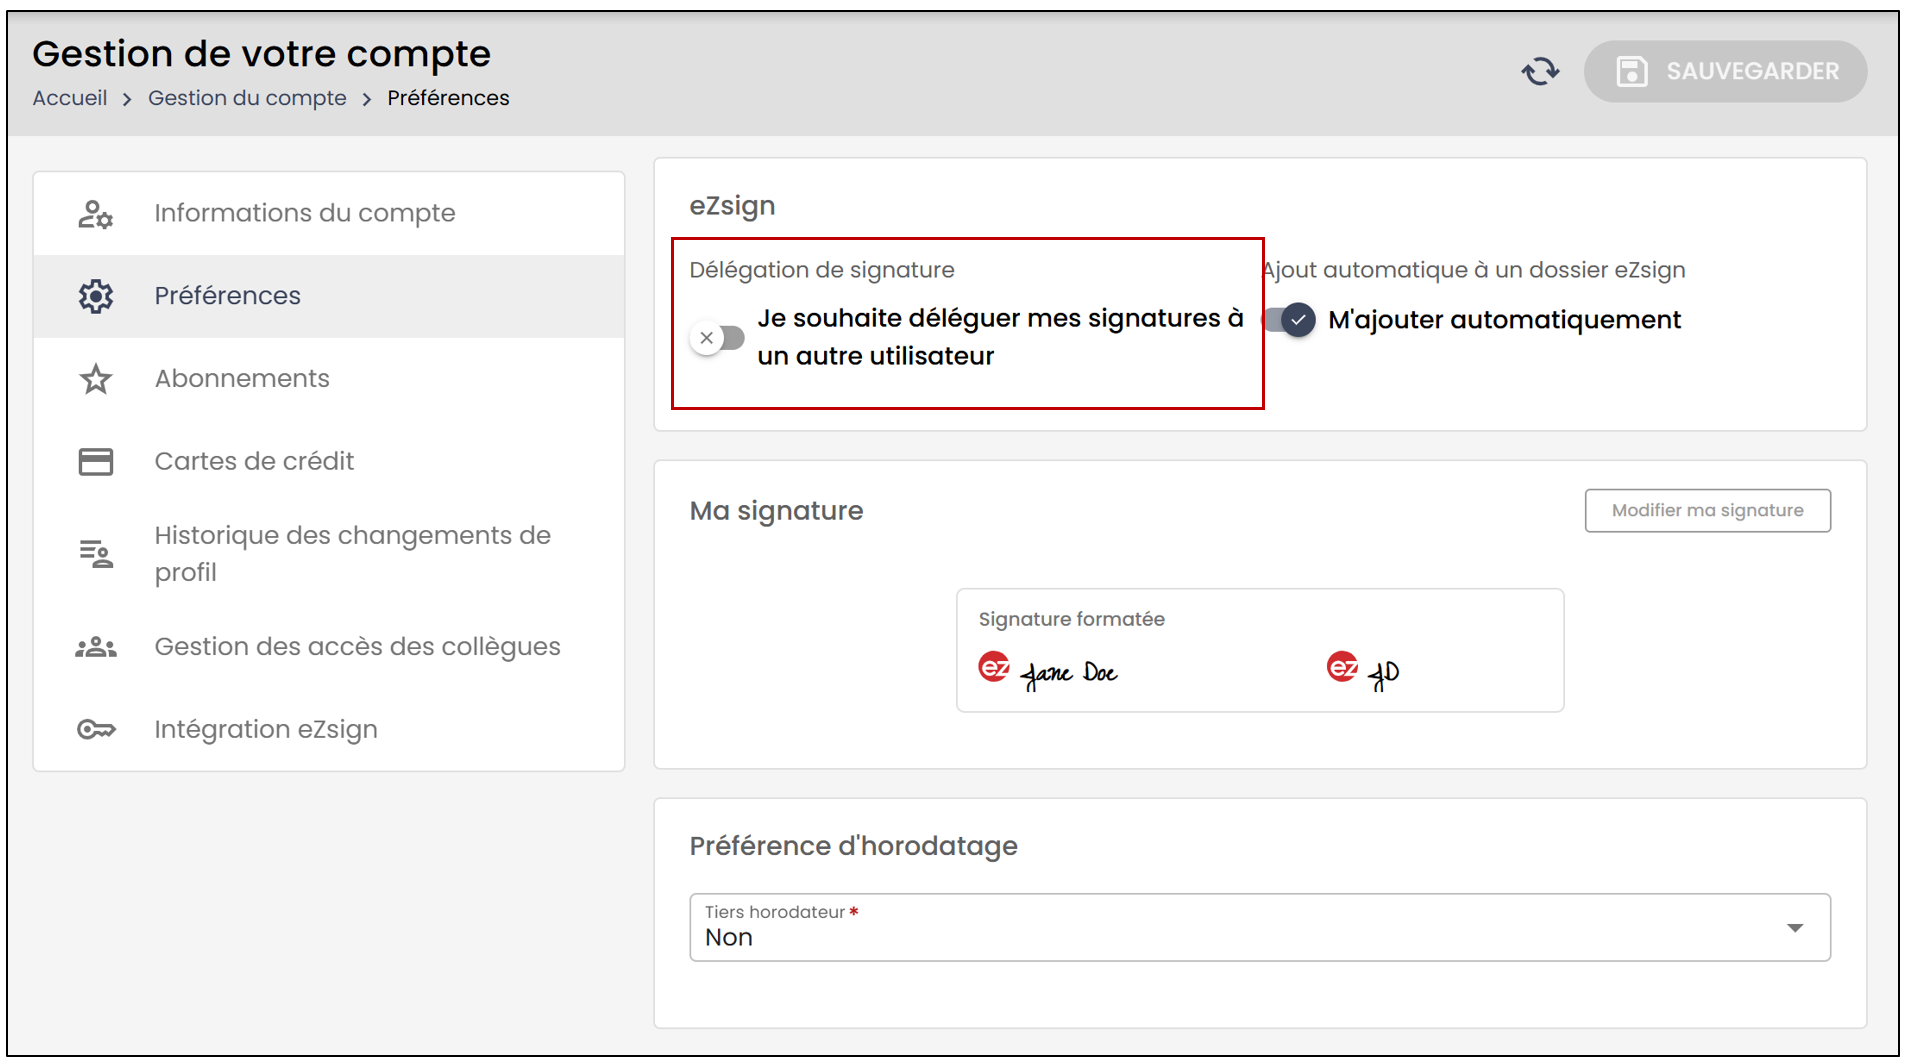Enable the signature delegation toggle
1911x1063 pixels.
pyautogui.click(x=717, y=338)
